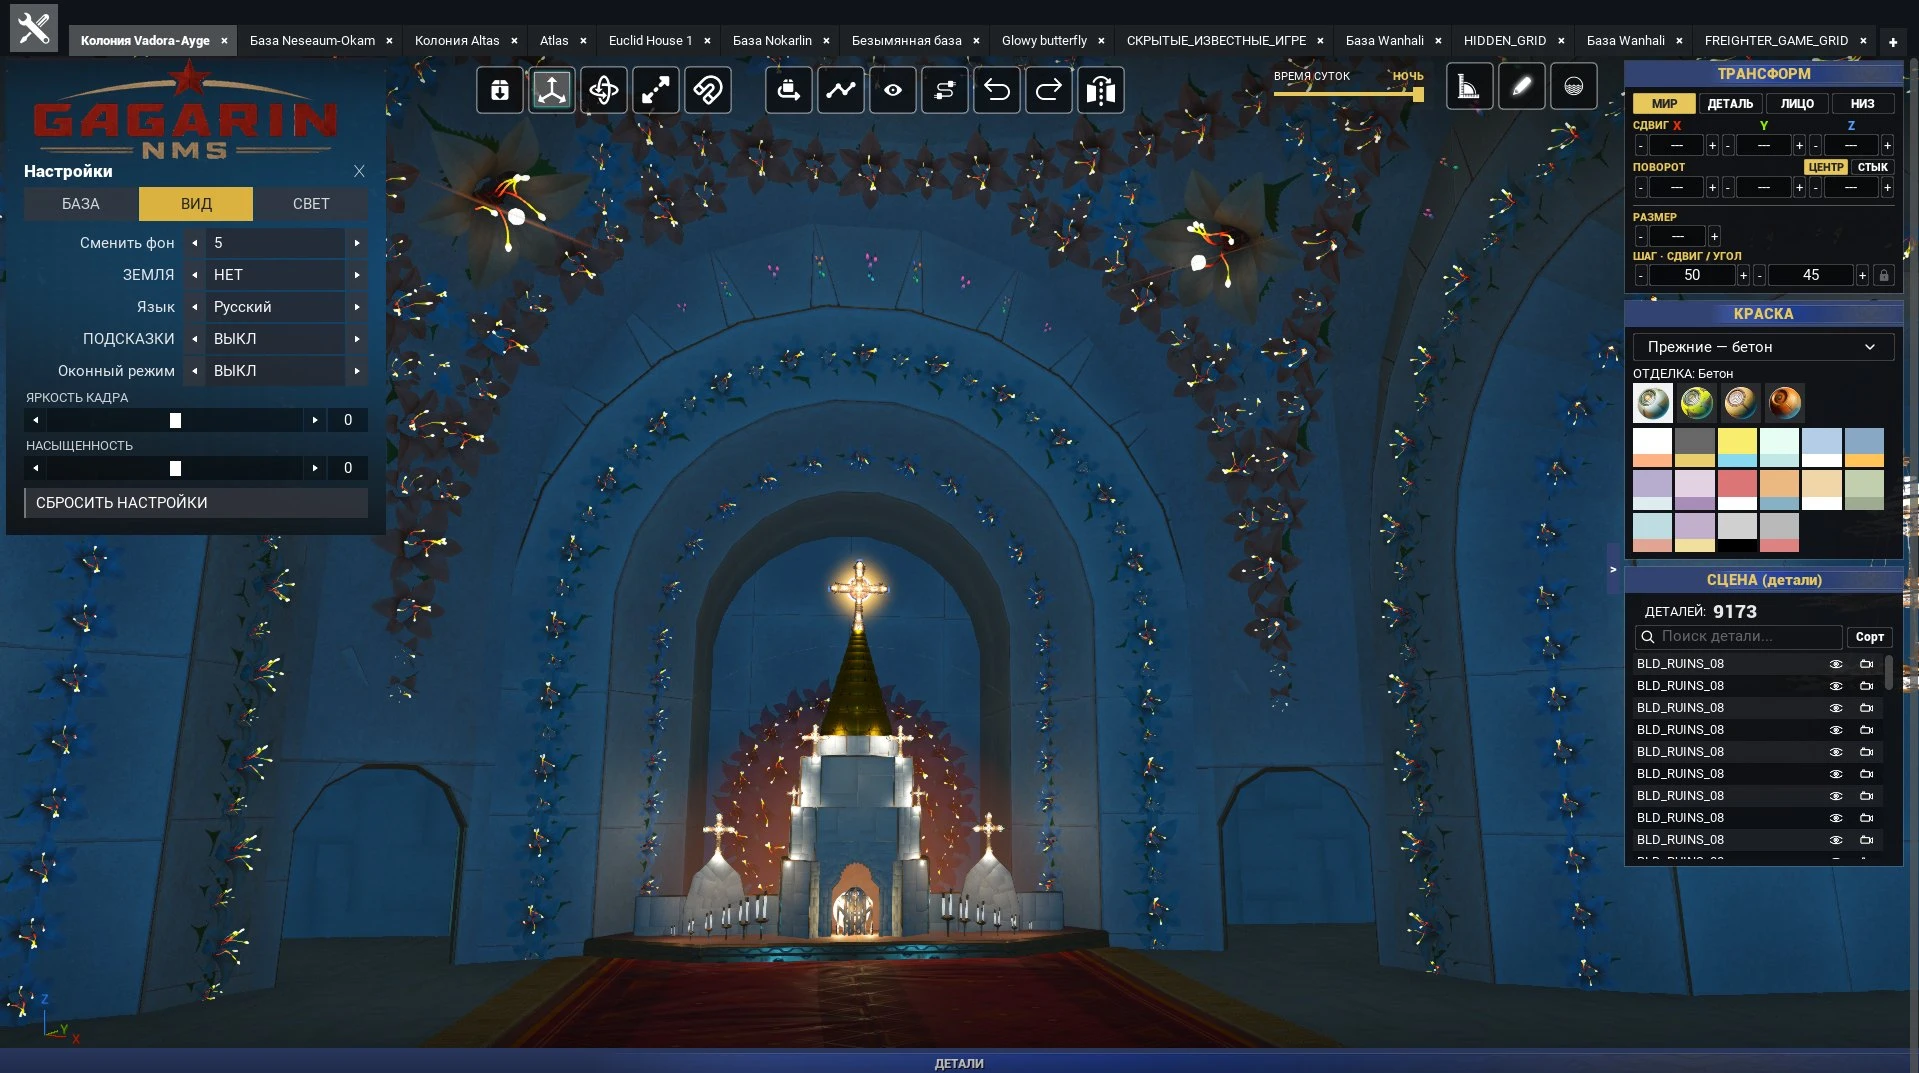Screen dimensions: 1919x1073
Task: Expand the collapsed right panel arrow
Action: tap(1612, 570)
